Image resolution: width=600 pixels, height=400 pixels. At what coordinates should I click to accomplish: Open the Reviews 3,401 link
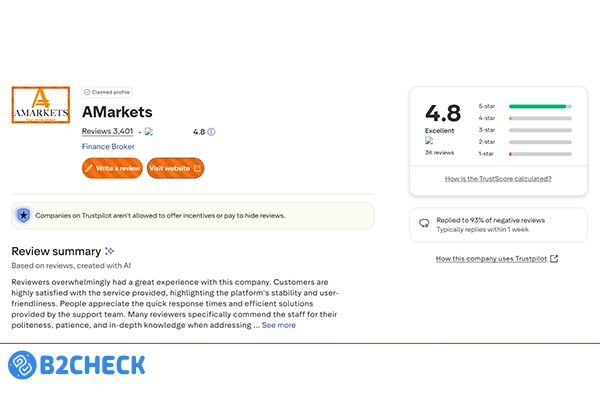pos(107,131)
